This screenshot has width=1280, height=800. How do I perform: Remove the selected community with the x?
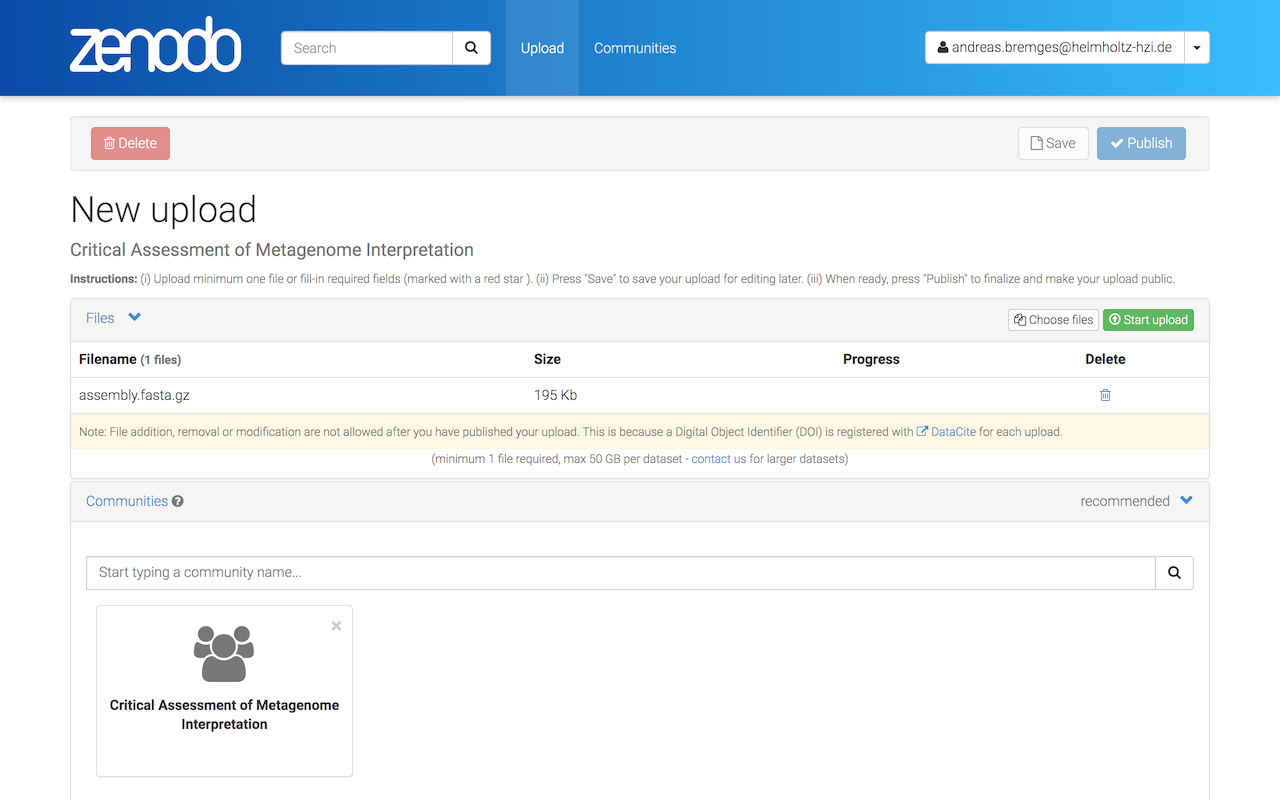click(336, 626)
